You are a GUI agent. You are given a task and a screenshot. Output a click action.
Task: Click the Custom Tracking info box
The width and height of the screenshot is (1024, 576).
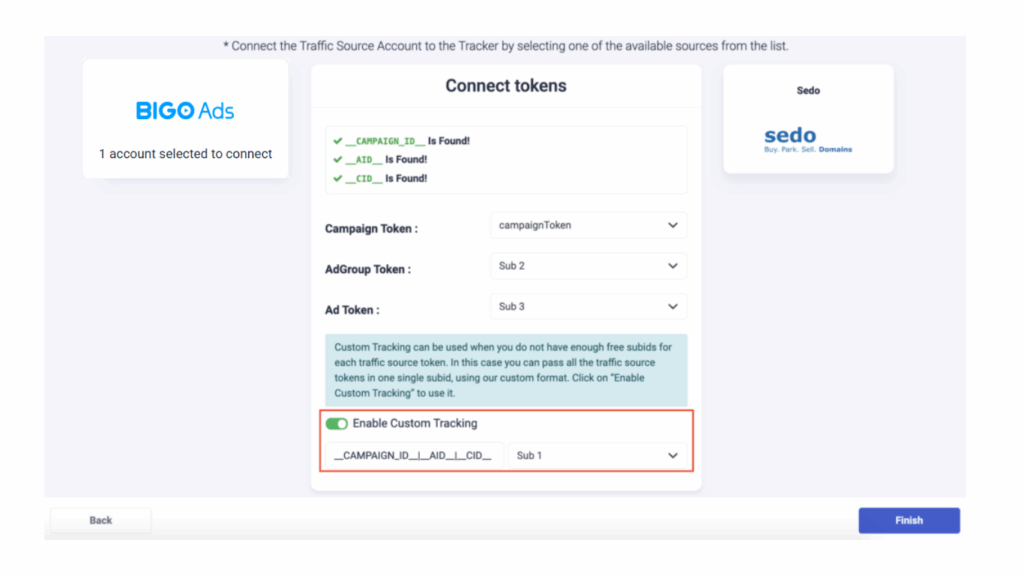click(x=506, y=370)
